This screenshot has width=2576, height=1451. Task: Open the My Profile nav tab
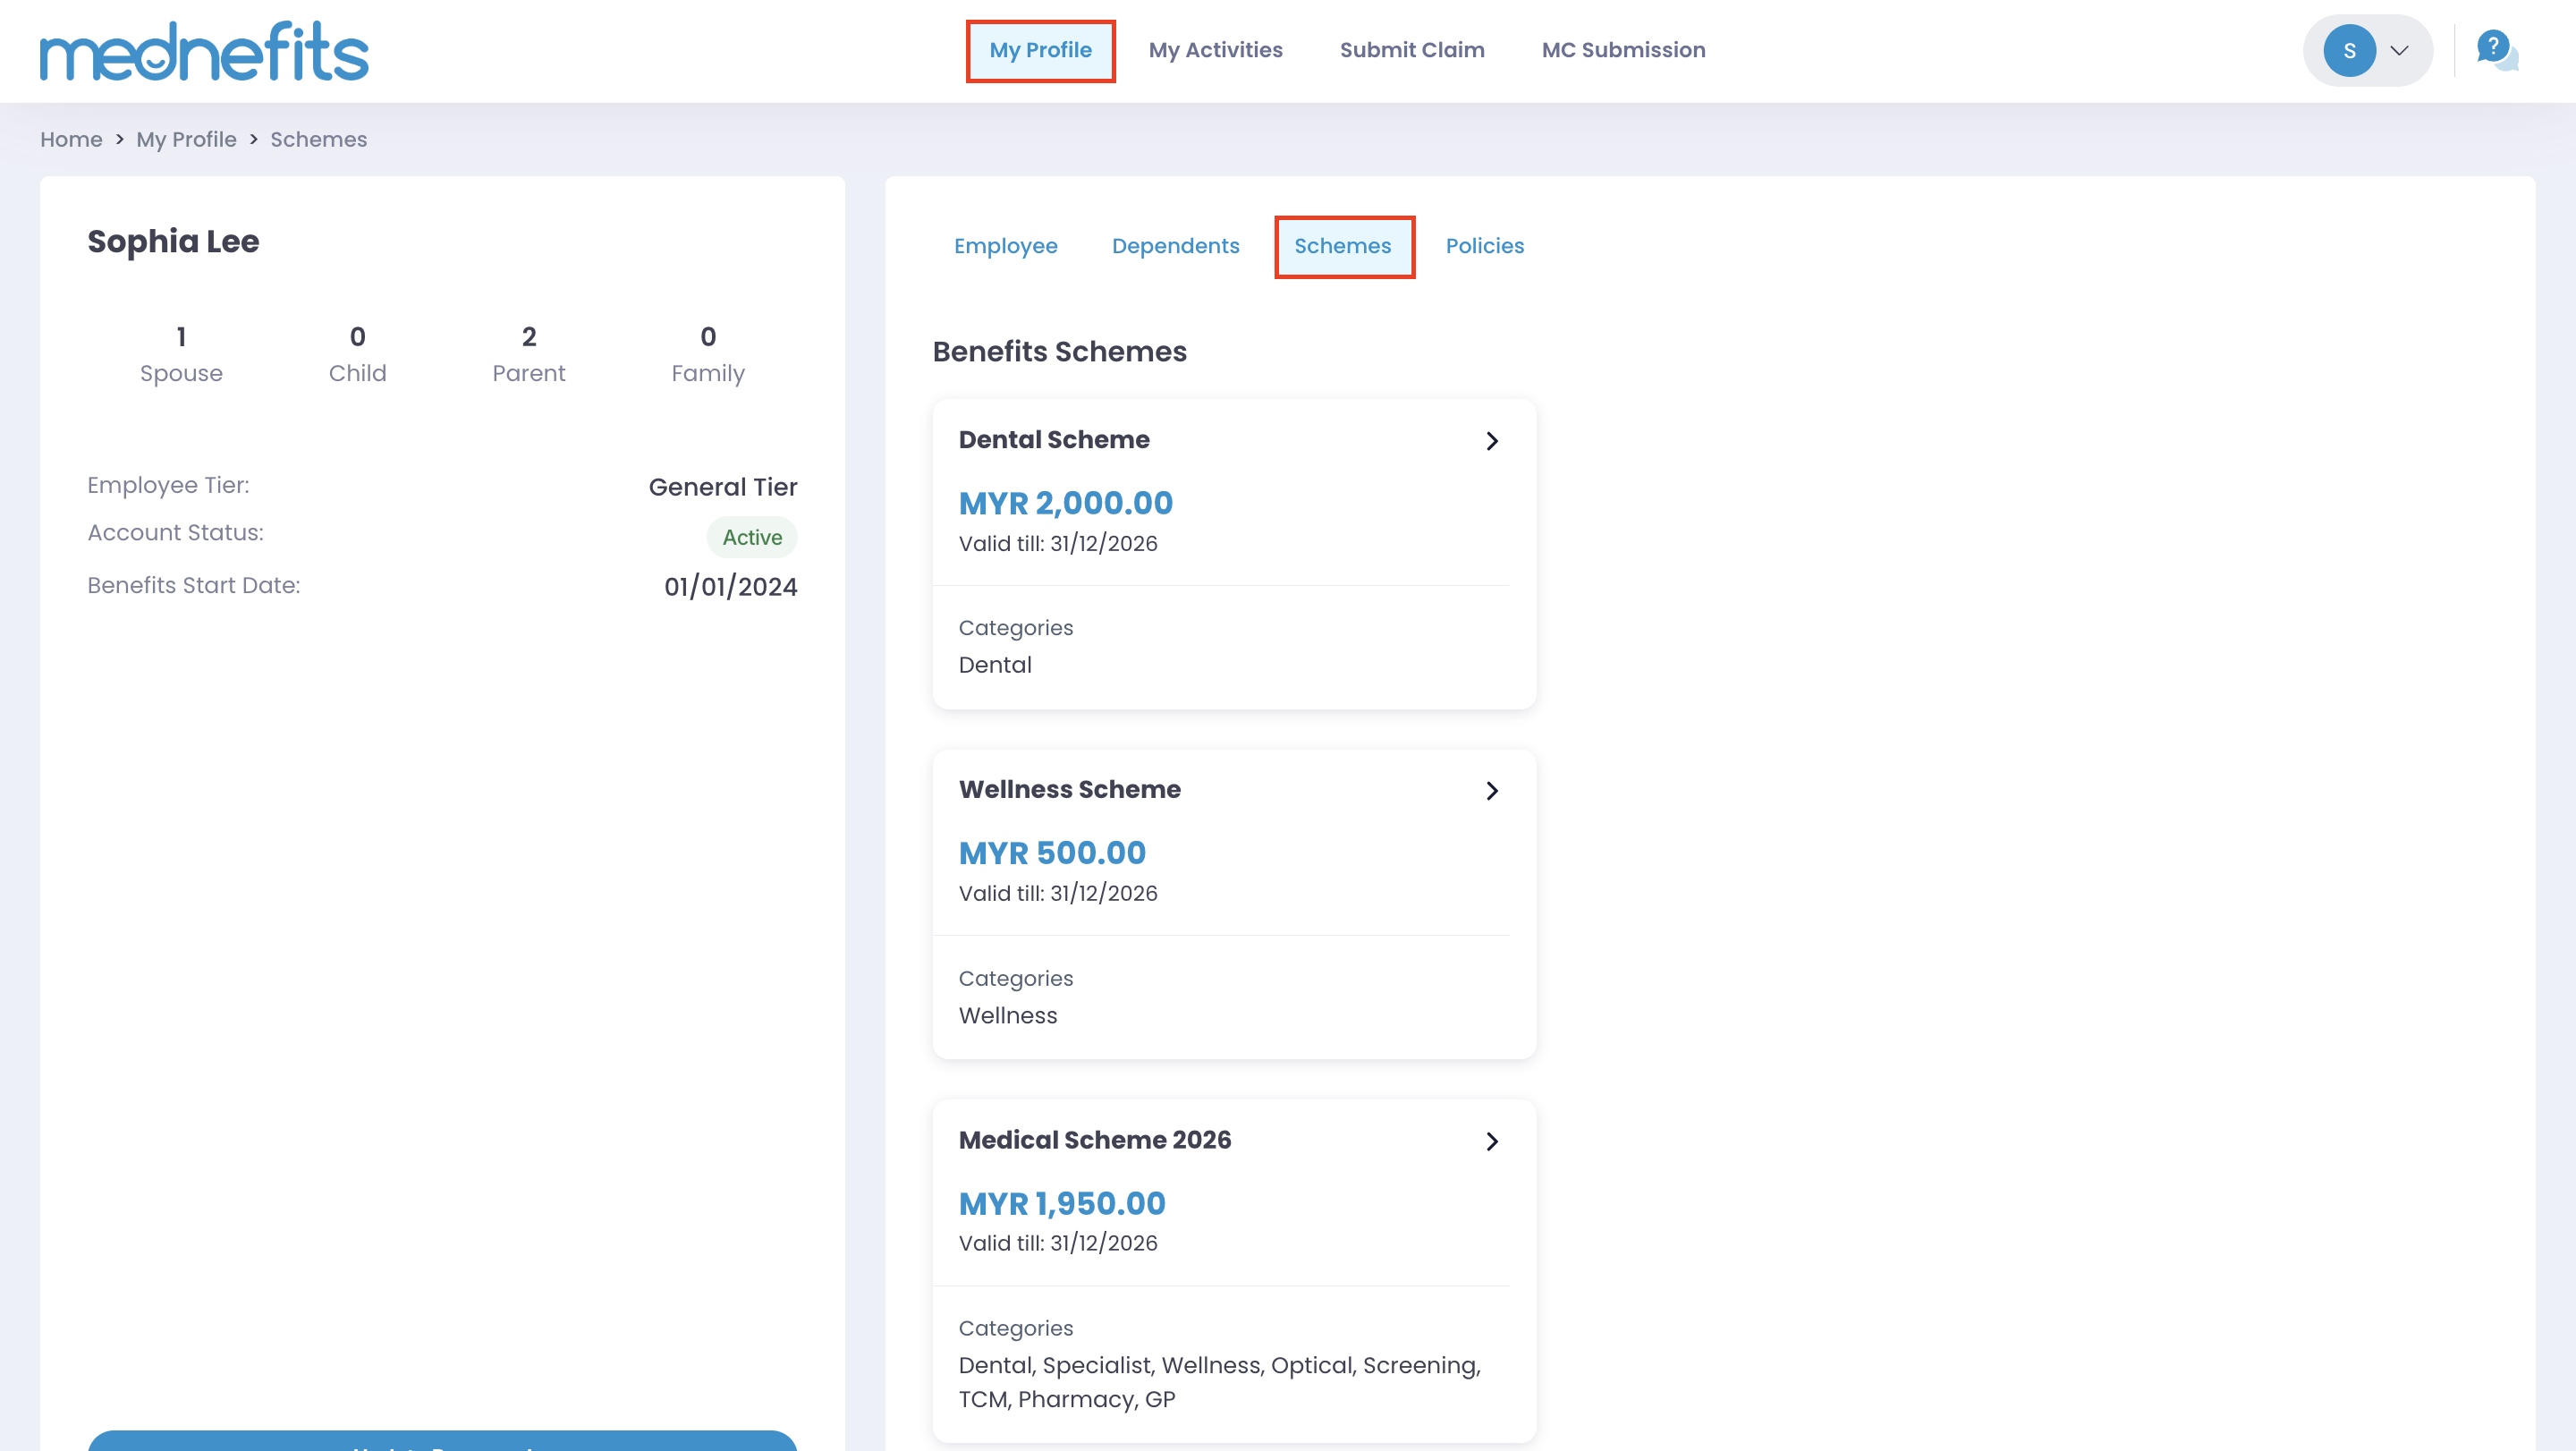point(1040,50)
